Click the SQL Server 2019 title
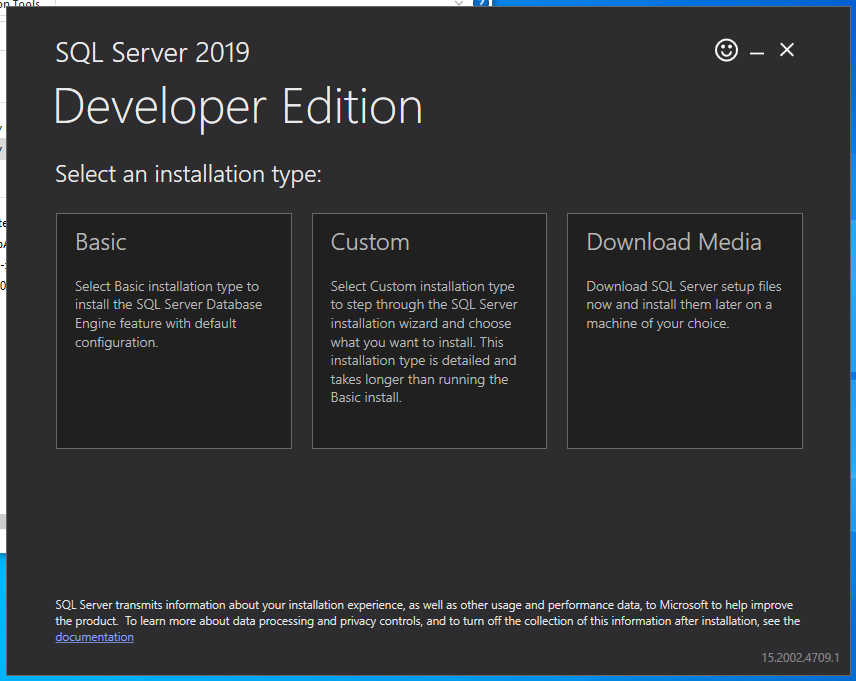Viewport: 856px width, 681px height. pyautogui.click(x=152, y=52)
